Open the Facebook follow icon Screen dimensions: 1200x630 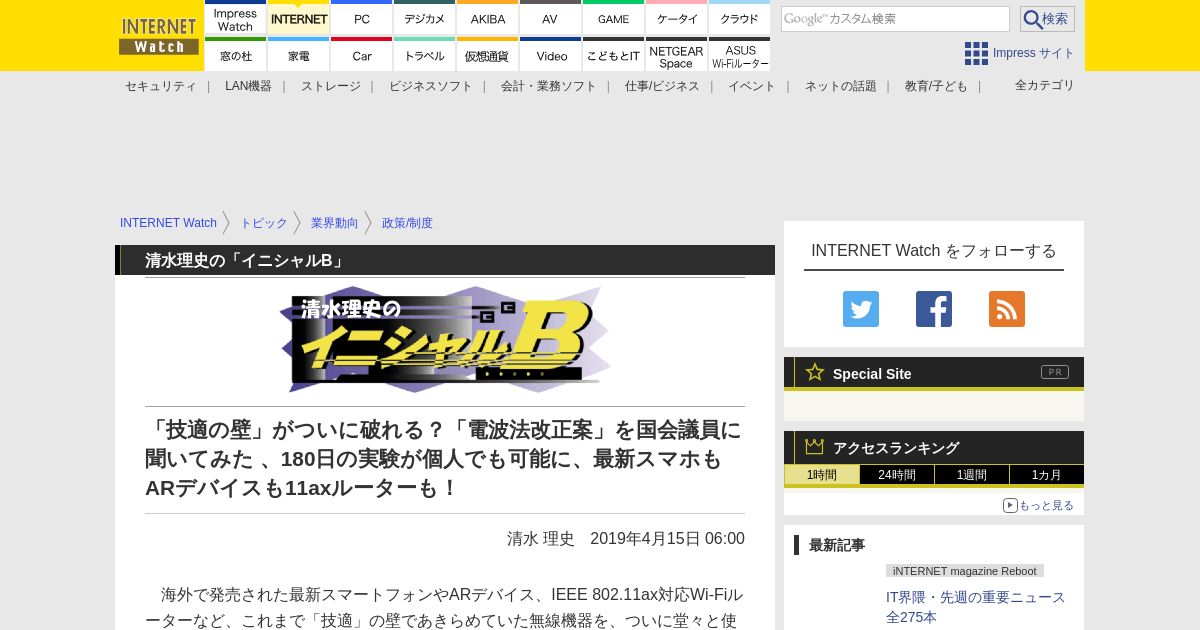tap(934, 309)
